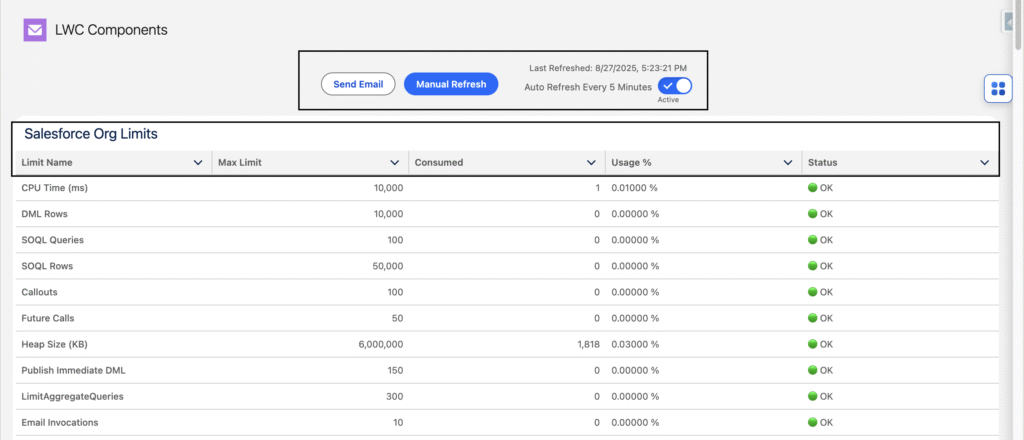This screenshot has height=440, width=1024.
Task: Click the green status icon for Heap Size
Action: pos(813,344)
